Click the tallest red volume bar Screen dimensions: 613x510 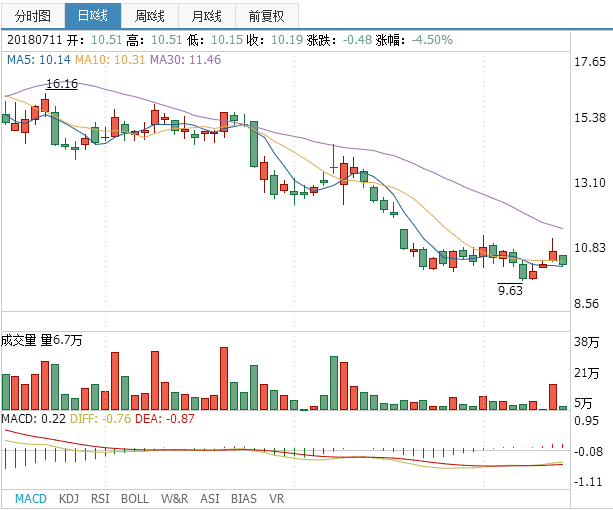[224, 378]
